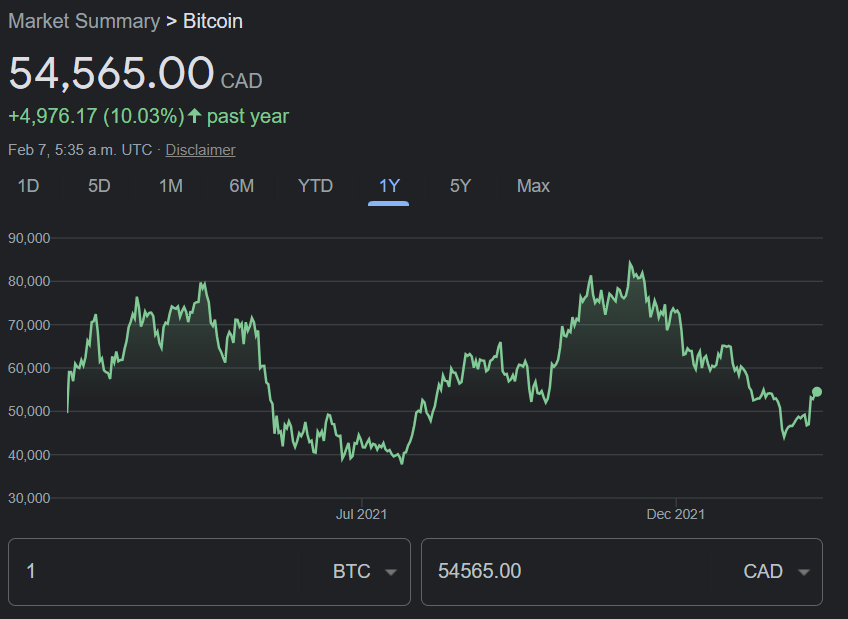This screenshot has width=848, height=619.
Task: Open the CAD currency dropdown
Action: click(x=777, y=571)
